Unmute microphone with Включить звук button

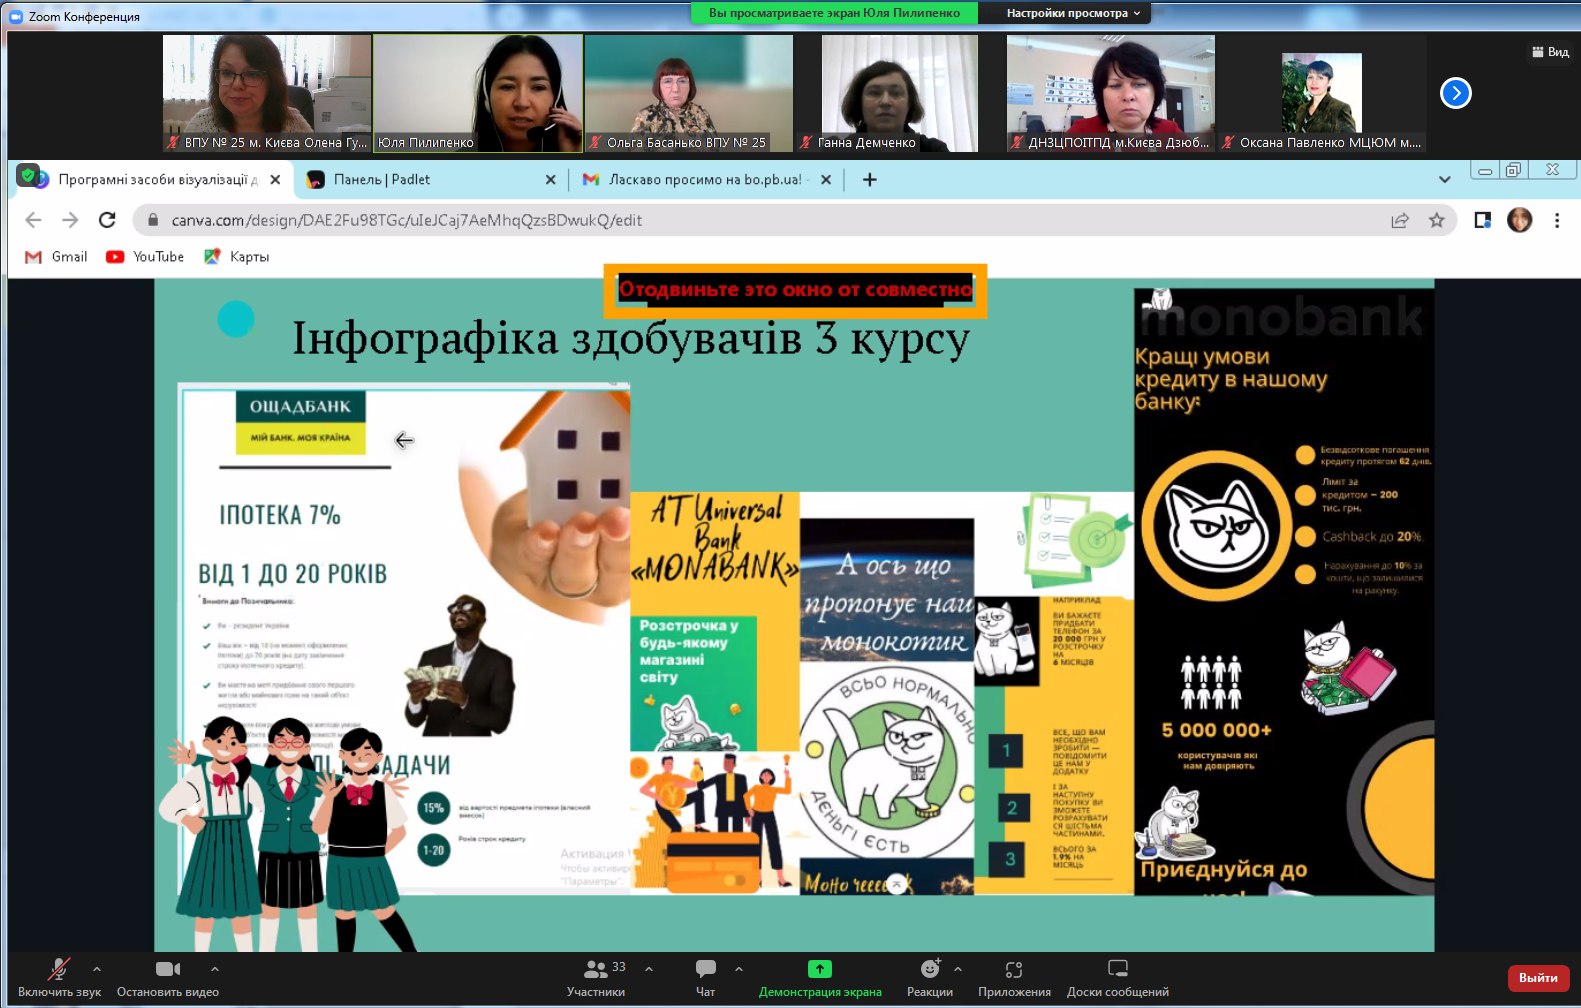click(x=59, y=977)
